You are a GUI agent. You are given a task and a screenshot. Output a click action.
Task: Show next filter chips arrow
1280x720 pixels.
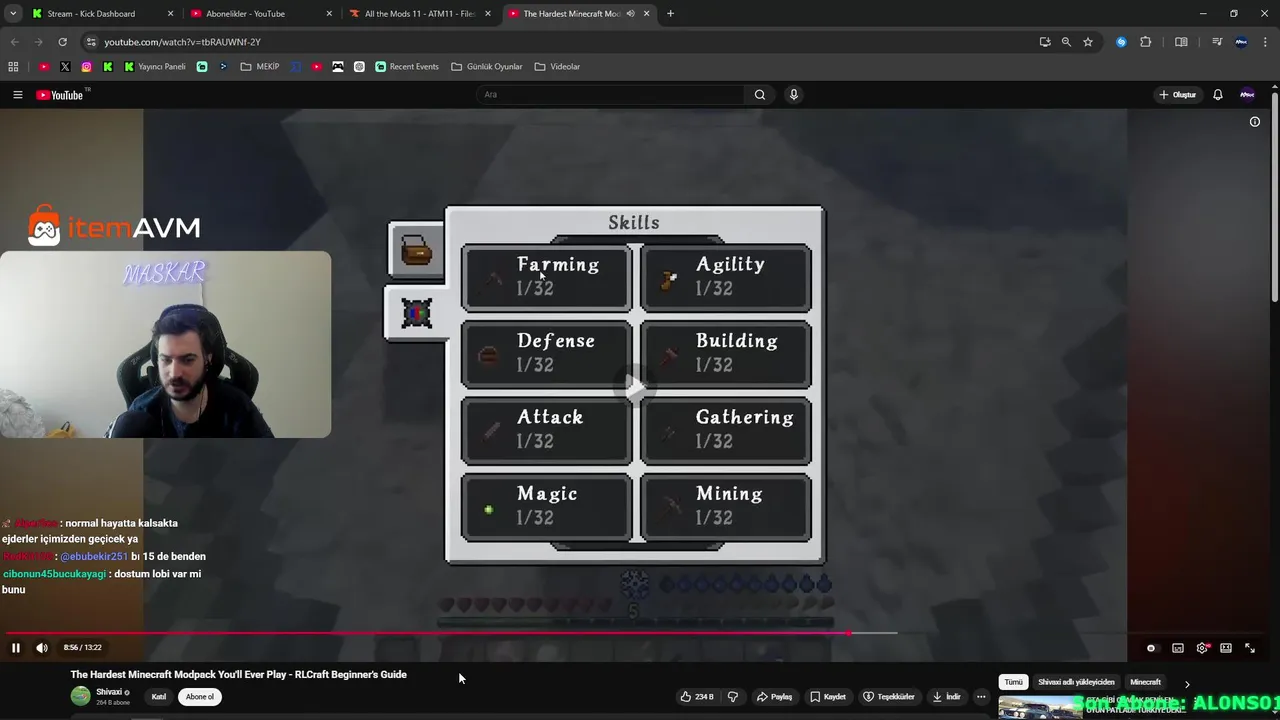pyautogui.click(x=1187, y=684)
